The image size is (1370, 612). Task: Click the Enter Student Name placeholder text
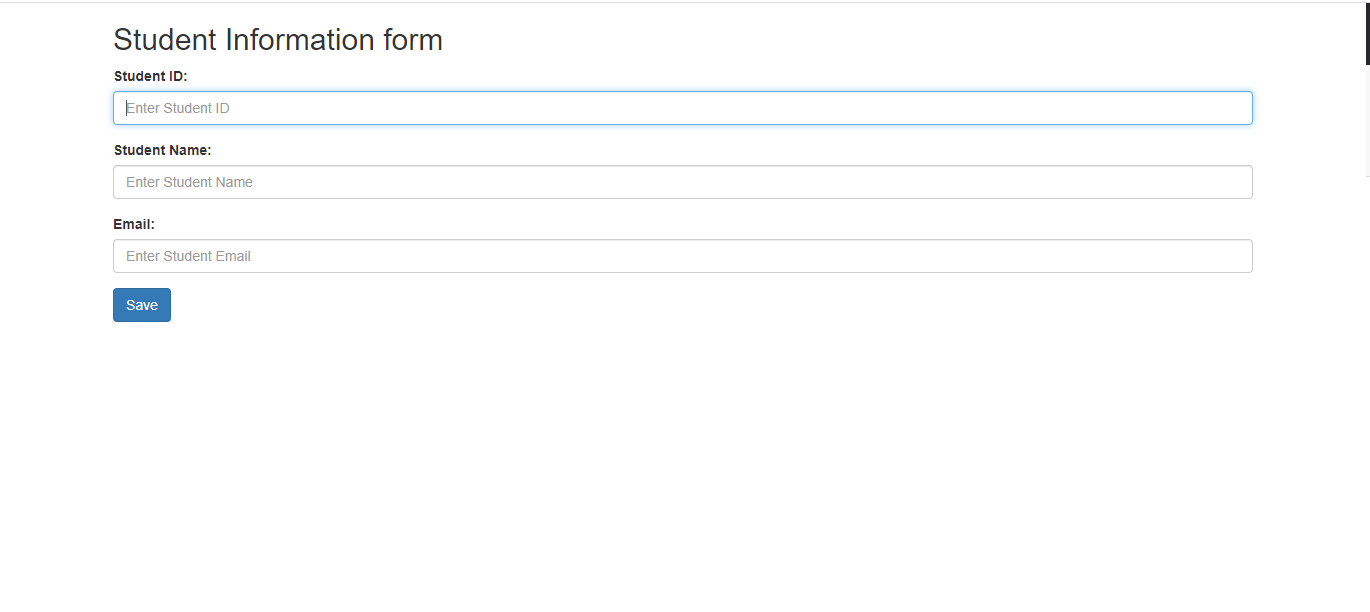[189, 181]
